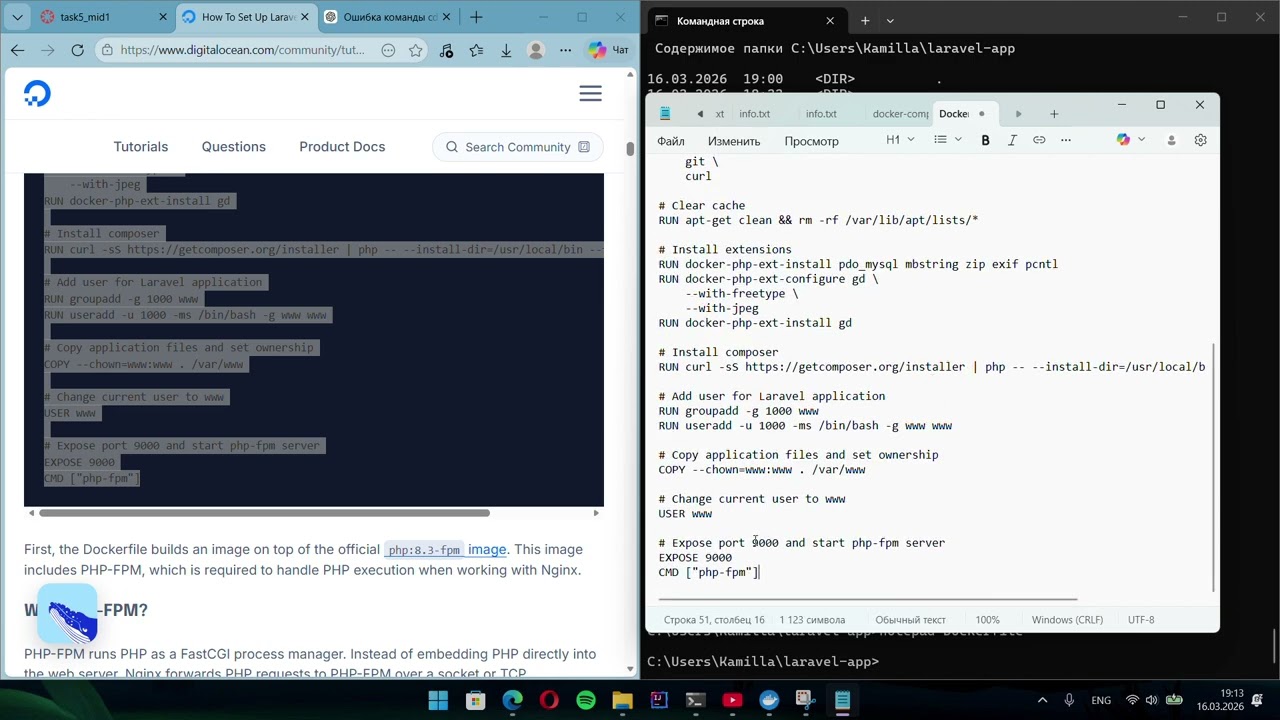Open the Edge profile avatar
This screenshot has width=1280, height=720.
[536, 50]
